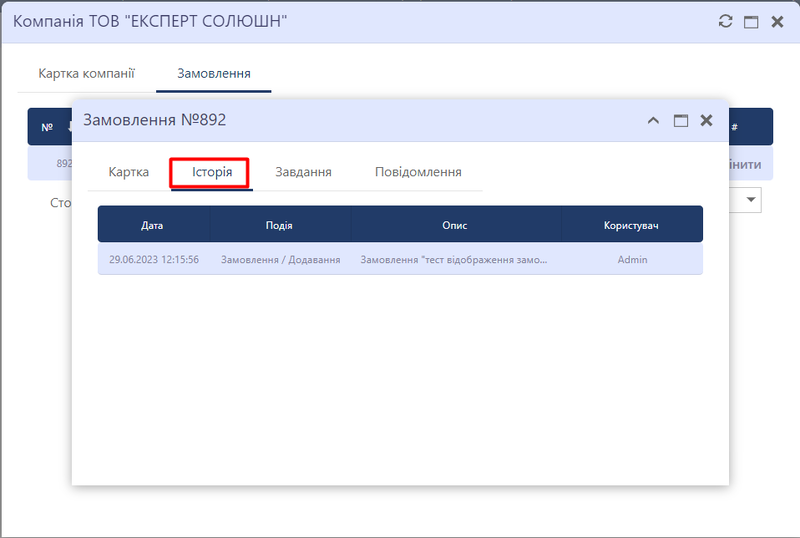Maximize the Замовлення №892 dialog

[x=681, y=120]
